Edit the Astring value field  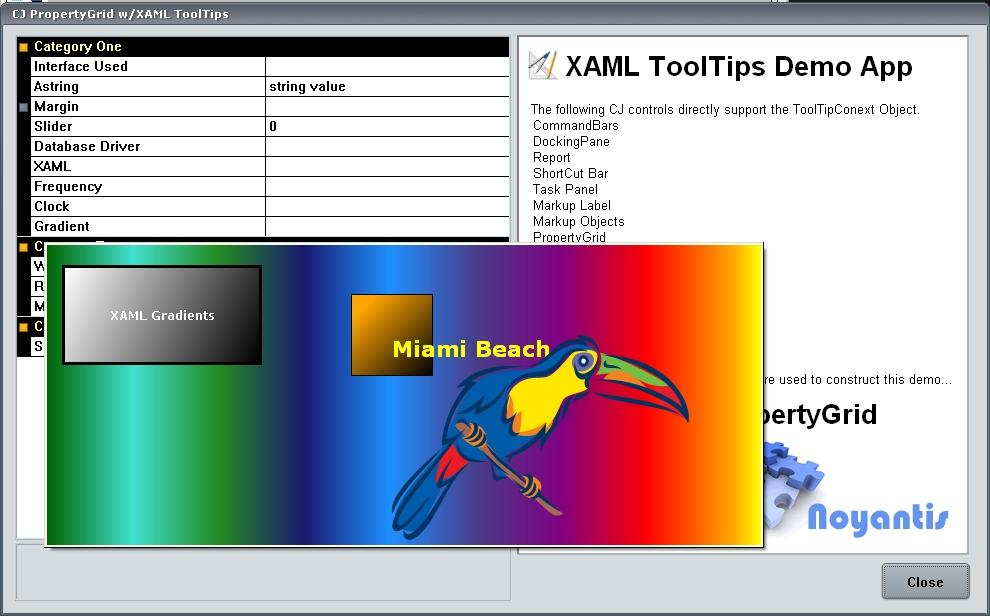tap(386, 87)
